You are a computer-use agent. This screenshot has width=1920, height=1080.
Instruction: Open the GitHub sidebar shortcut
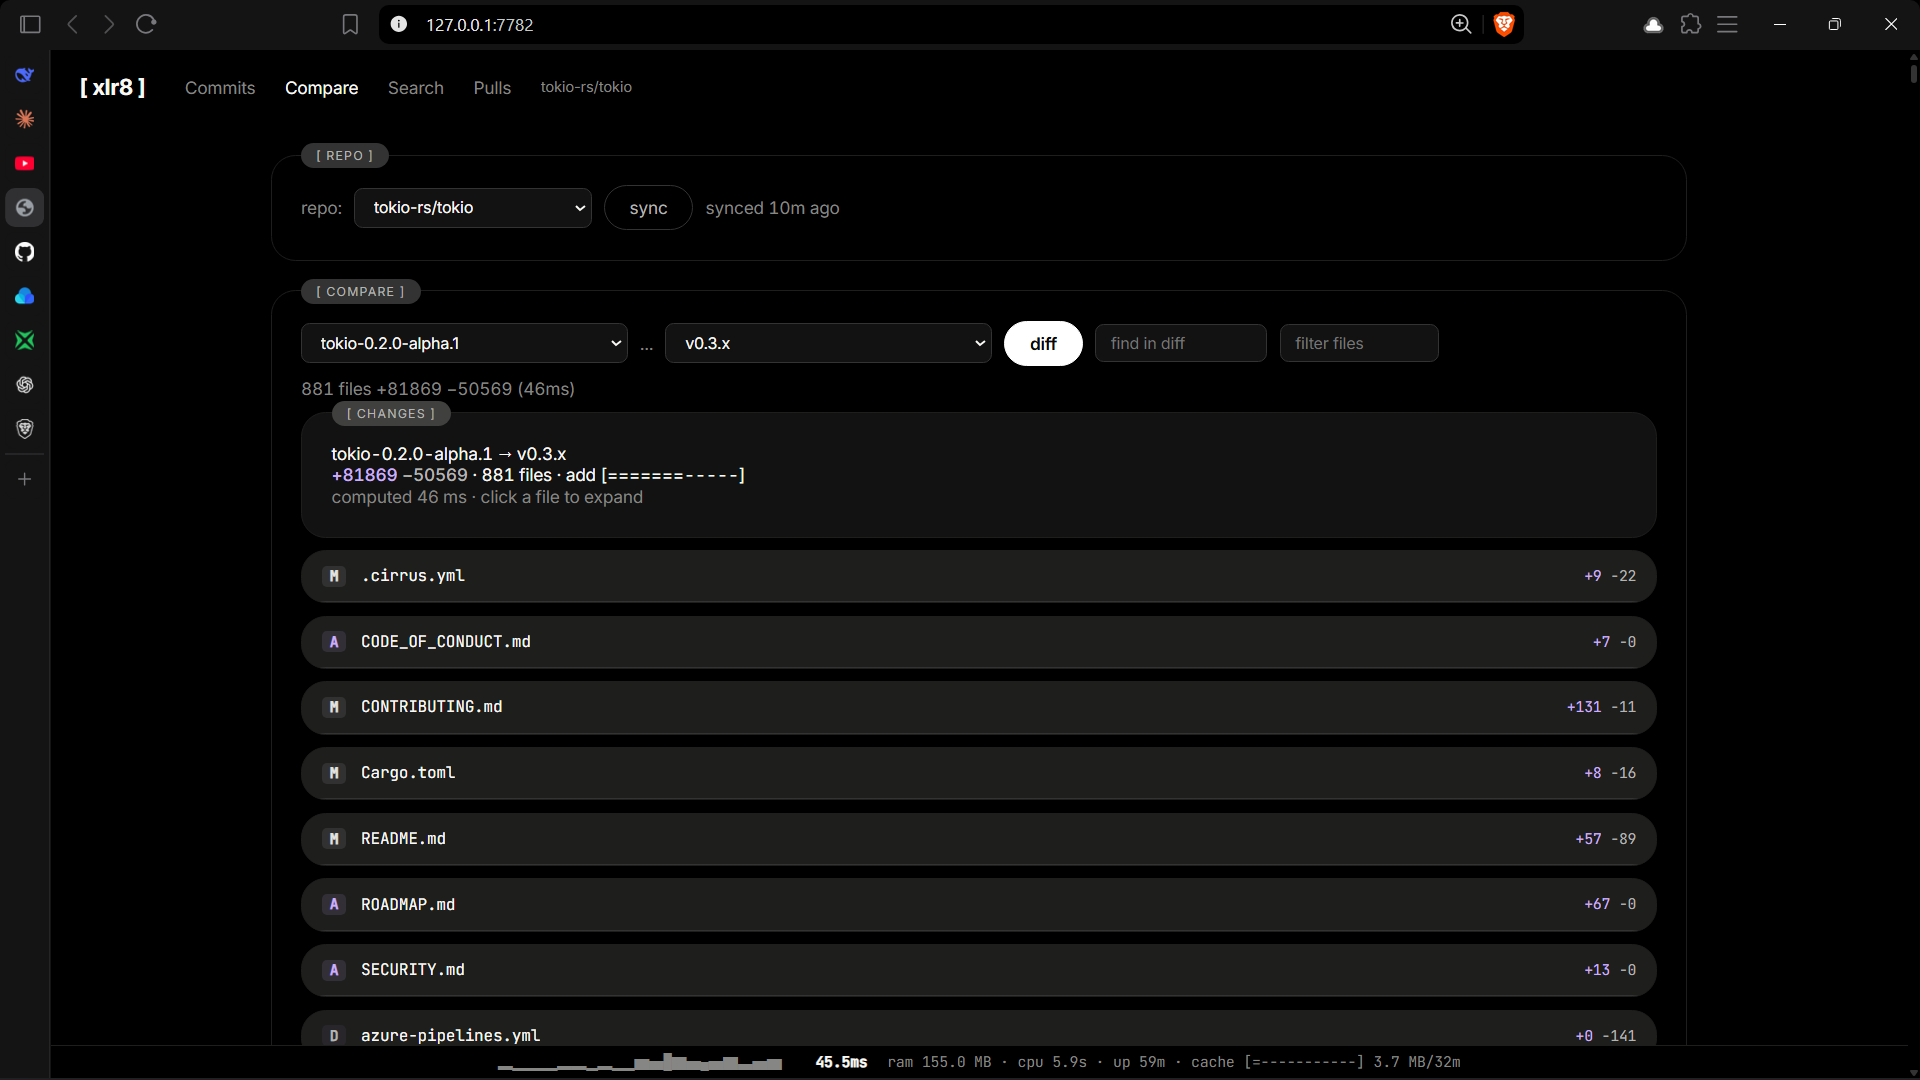(x=25, y=252)
